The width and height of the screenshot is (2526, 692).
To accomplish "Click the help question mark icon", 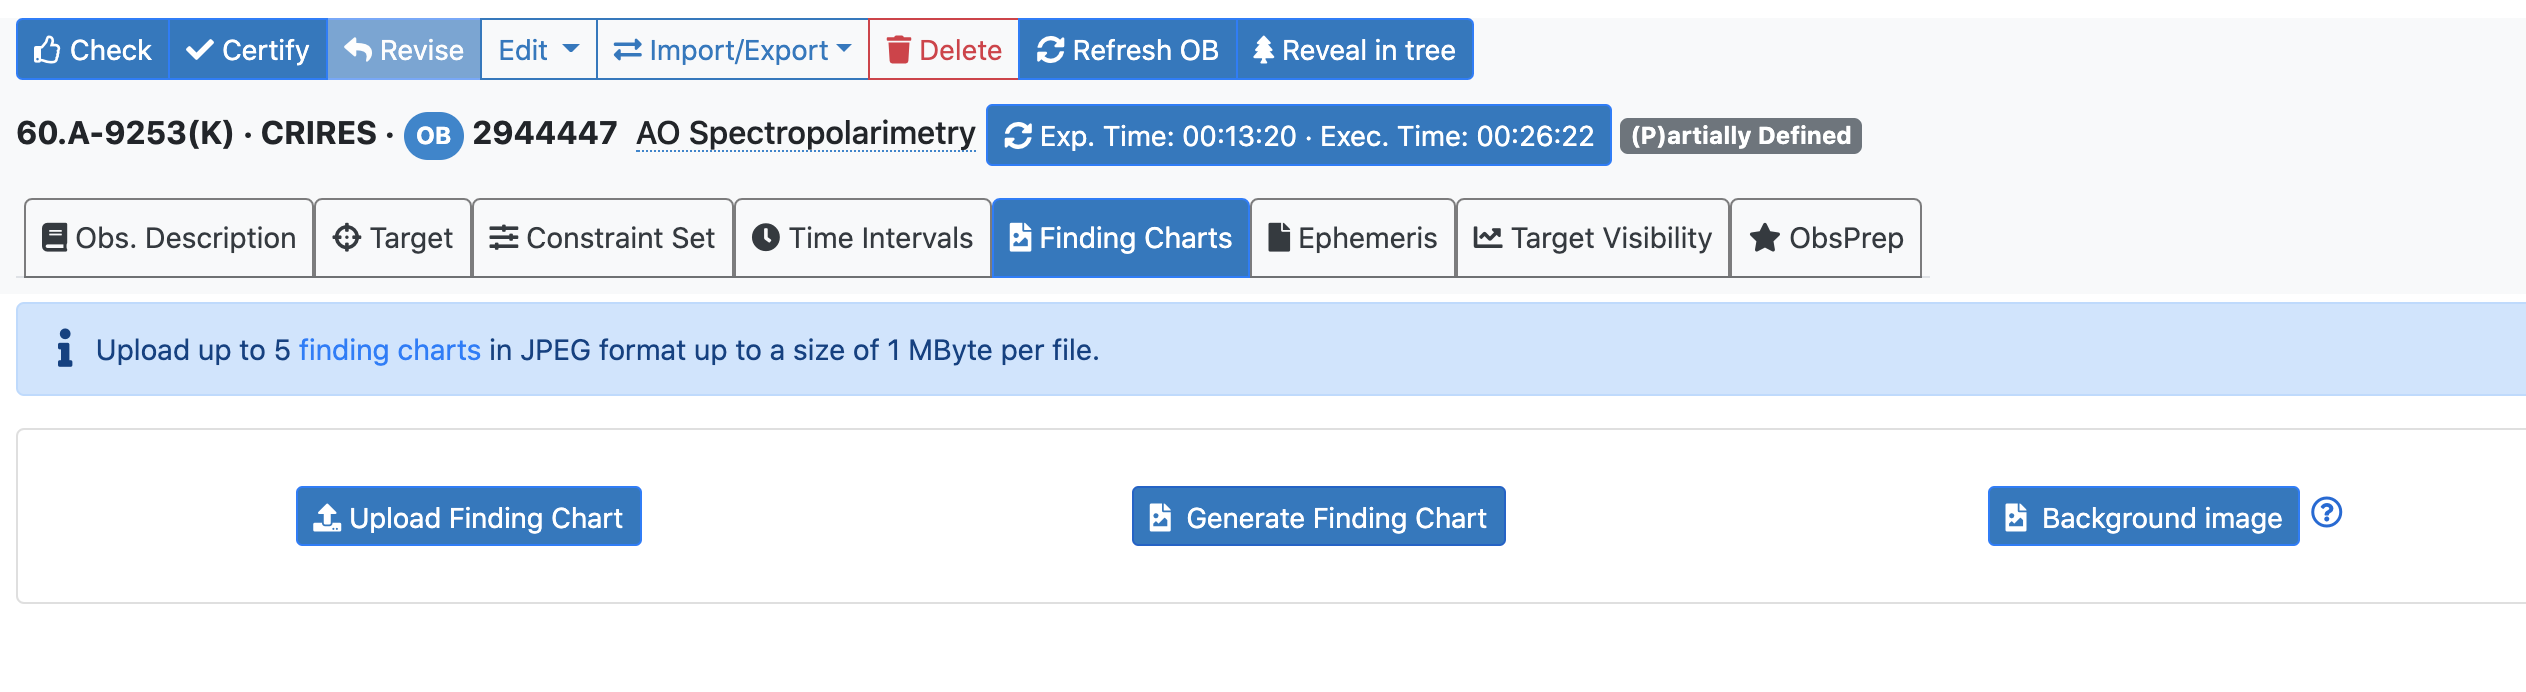I will pos(2326,513).
